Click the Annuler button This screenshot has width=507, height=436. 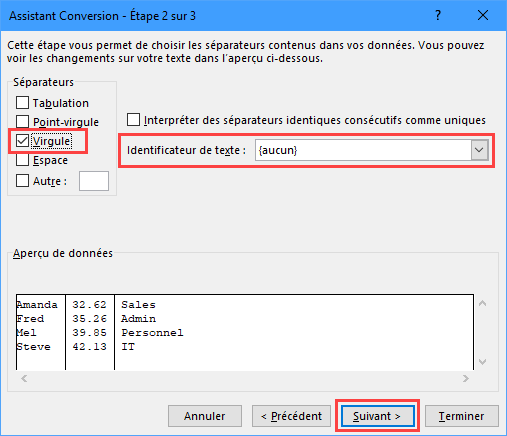pos(205,416)
